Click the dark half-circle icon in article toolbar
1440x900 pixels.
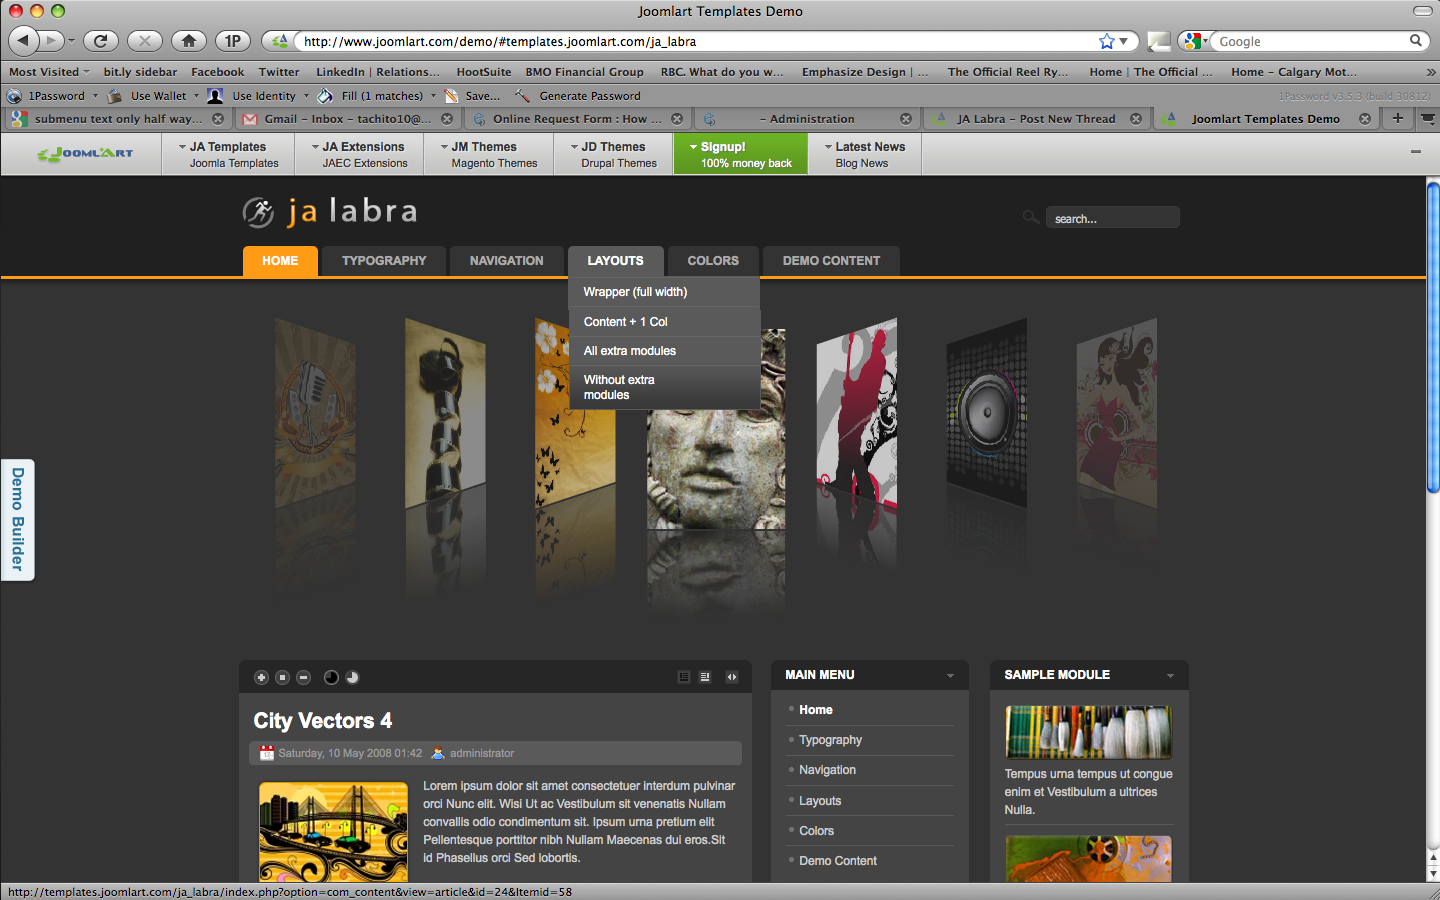point(331,678)
